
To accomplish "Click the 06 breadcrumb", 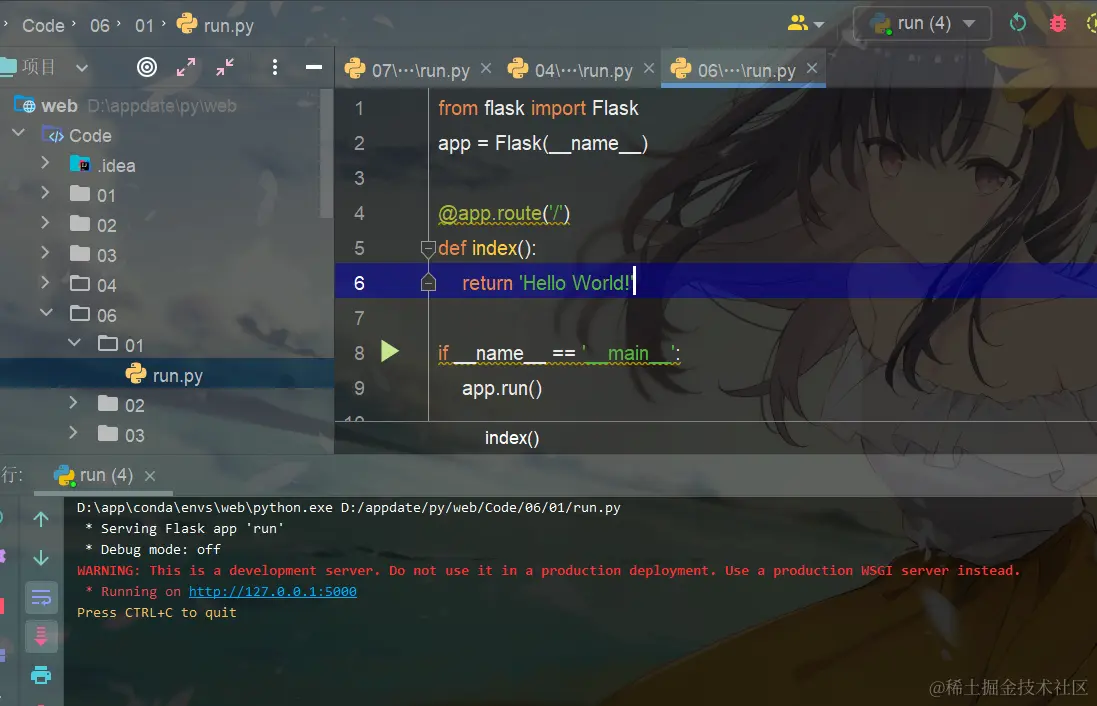I will [100, 26].
